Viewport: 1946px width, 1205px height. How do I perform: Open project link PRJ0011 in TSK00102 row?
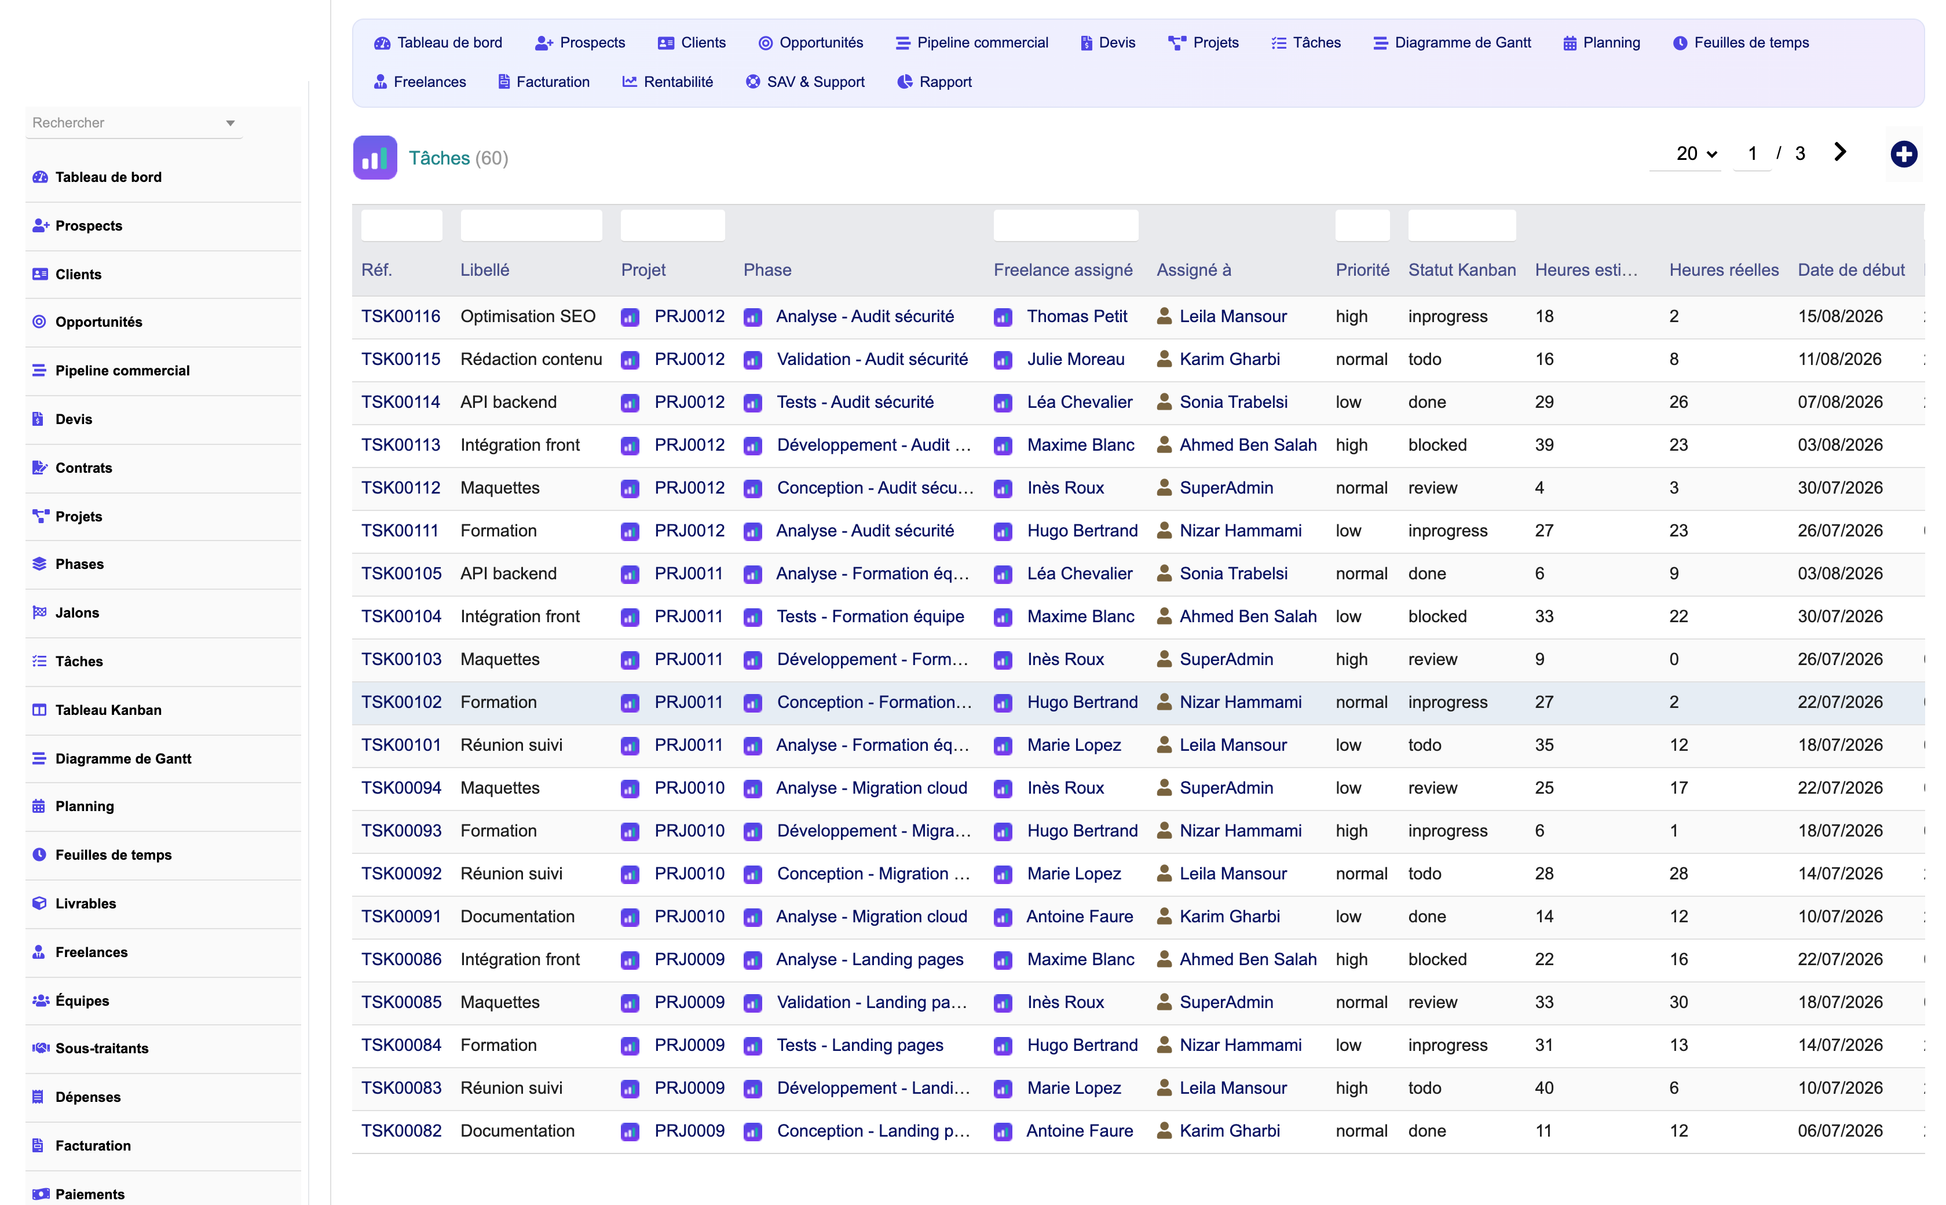tap(689, 702)
